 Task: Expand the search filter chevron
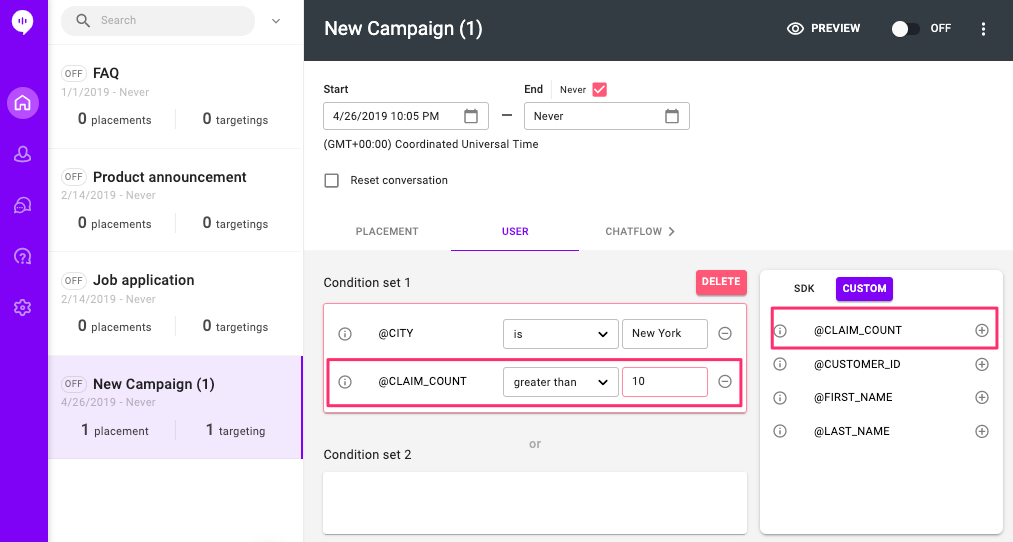[276, 21]
